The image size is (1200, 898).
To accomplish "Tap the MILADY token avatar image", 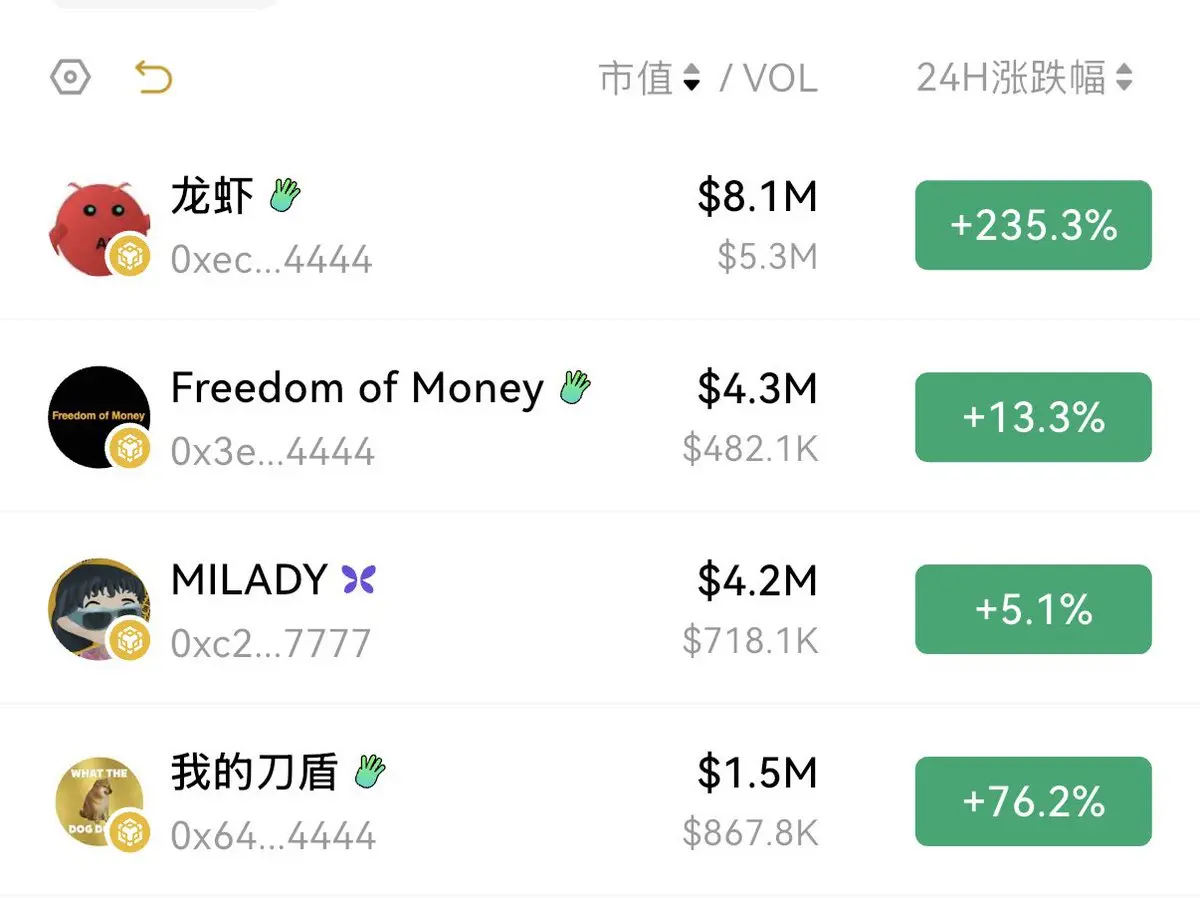I will pyautogui.click(x=99, y=609).
